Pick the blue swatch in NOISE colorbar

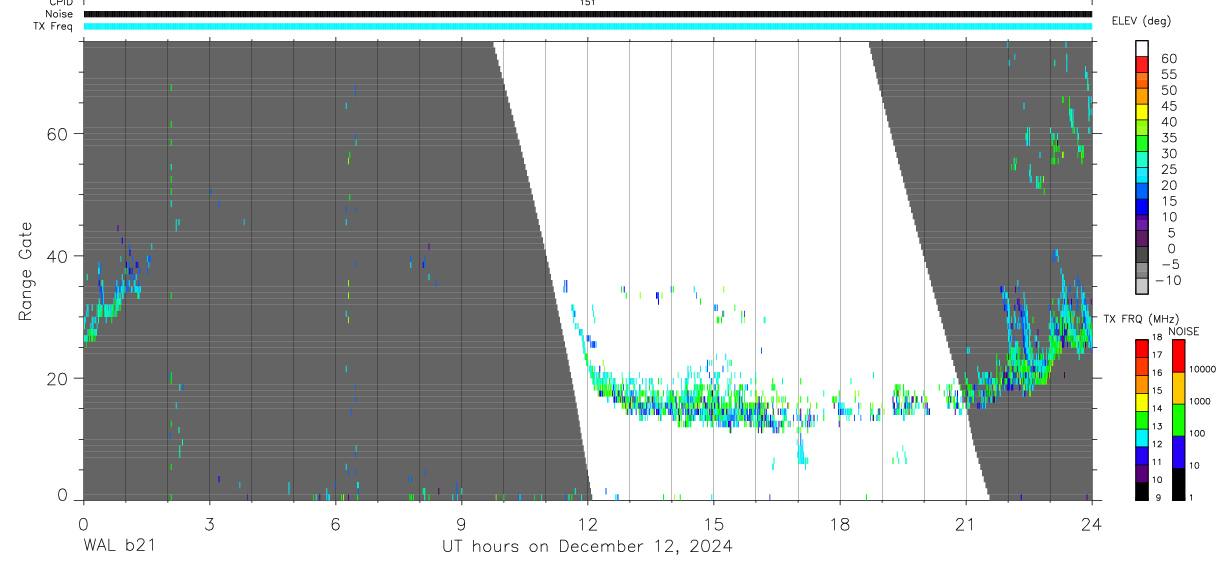tap(1178, 452)
